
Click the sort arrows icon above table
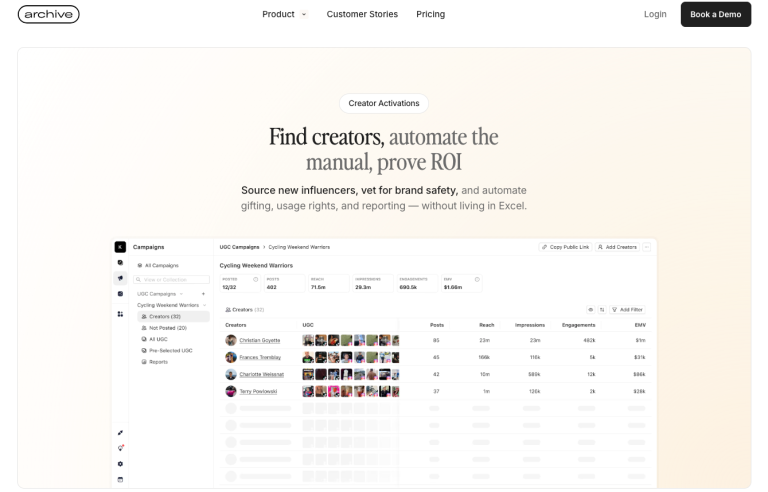pos(602,310)
